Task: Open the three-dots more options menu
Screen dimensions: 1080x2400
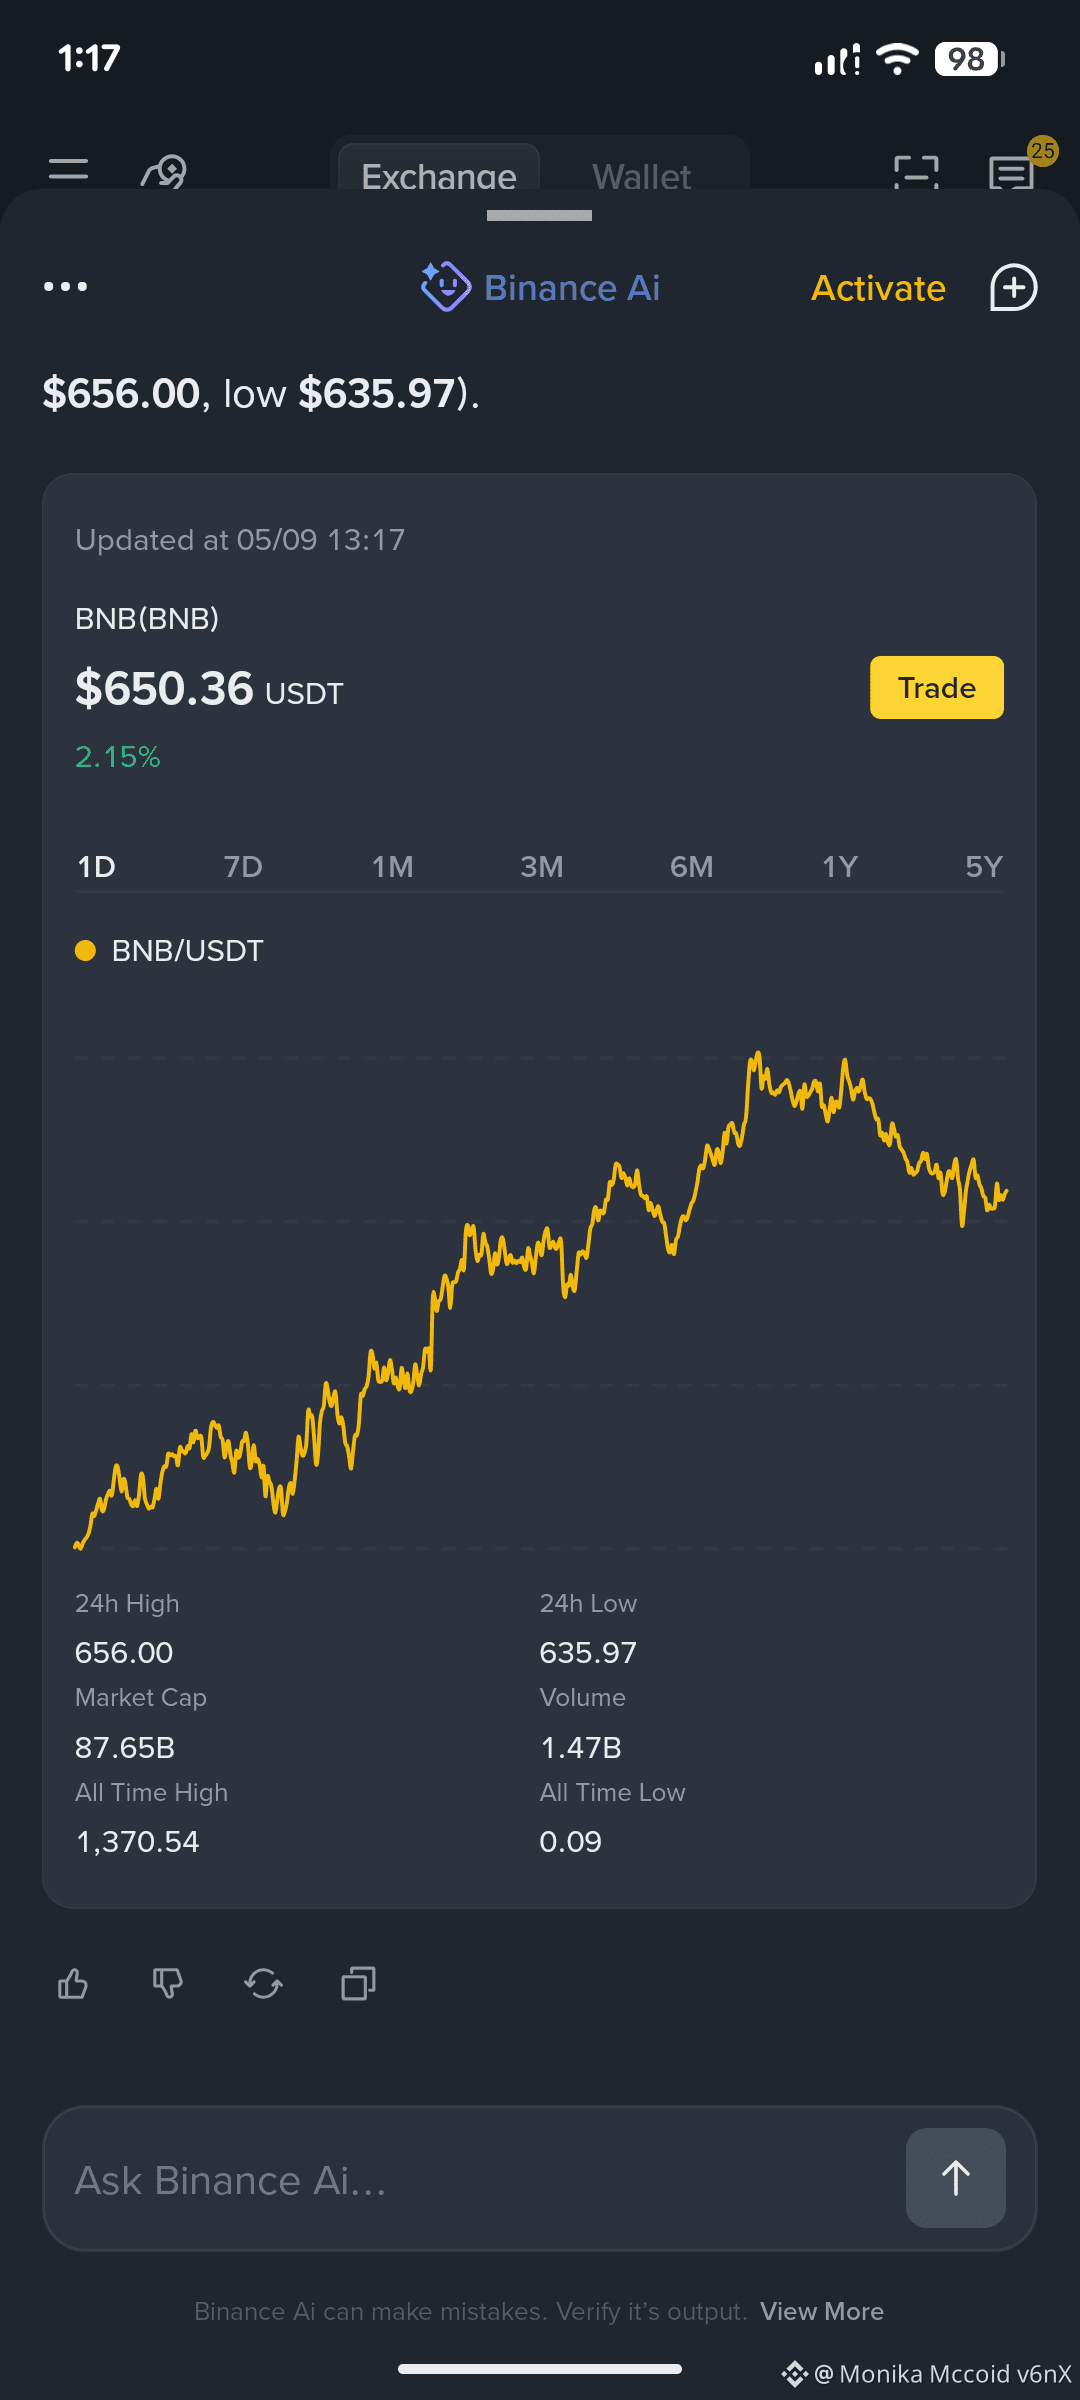Action: point(66,287)
